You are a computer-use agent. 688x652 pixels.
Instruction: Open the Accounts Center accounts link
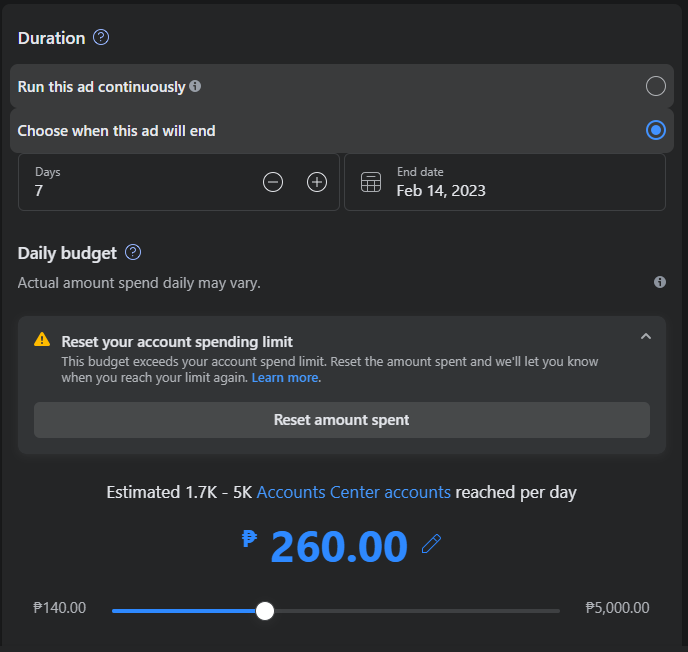(x=354, y=492)
